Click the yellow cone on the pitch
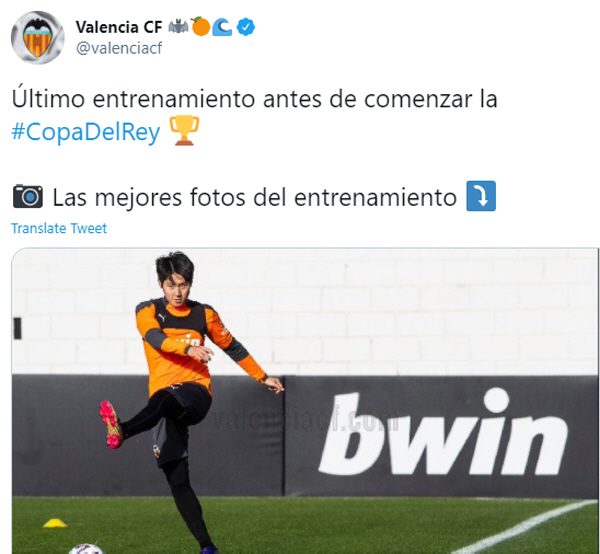The image size is (600, 554). (x=55, y=523)
